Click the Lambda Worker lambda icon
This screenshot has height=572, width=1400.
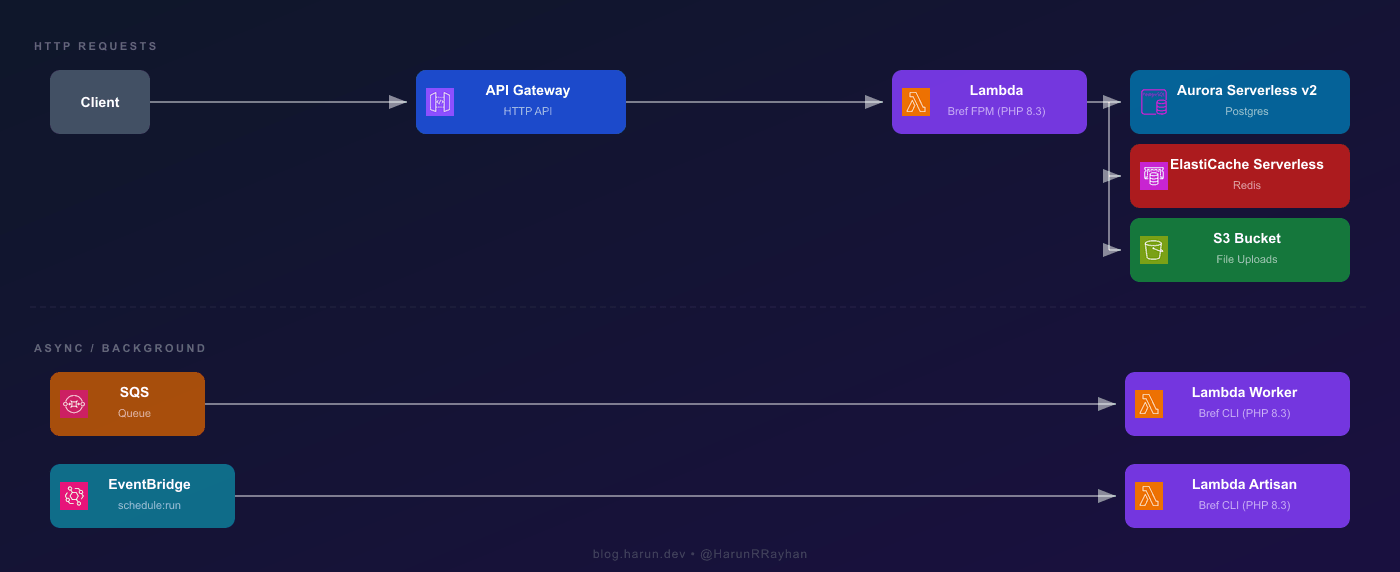click(x=1149, y=404)
